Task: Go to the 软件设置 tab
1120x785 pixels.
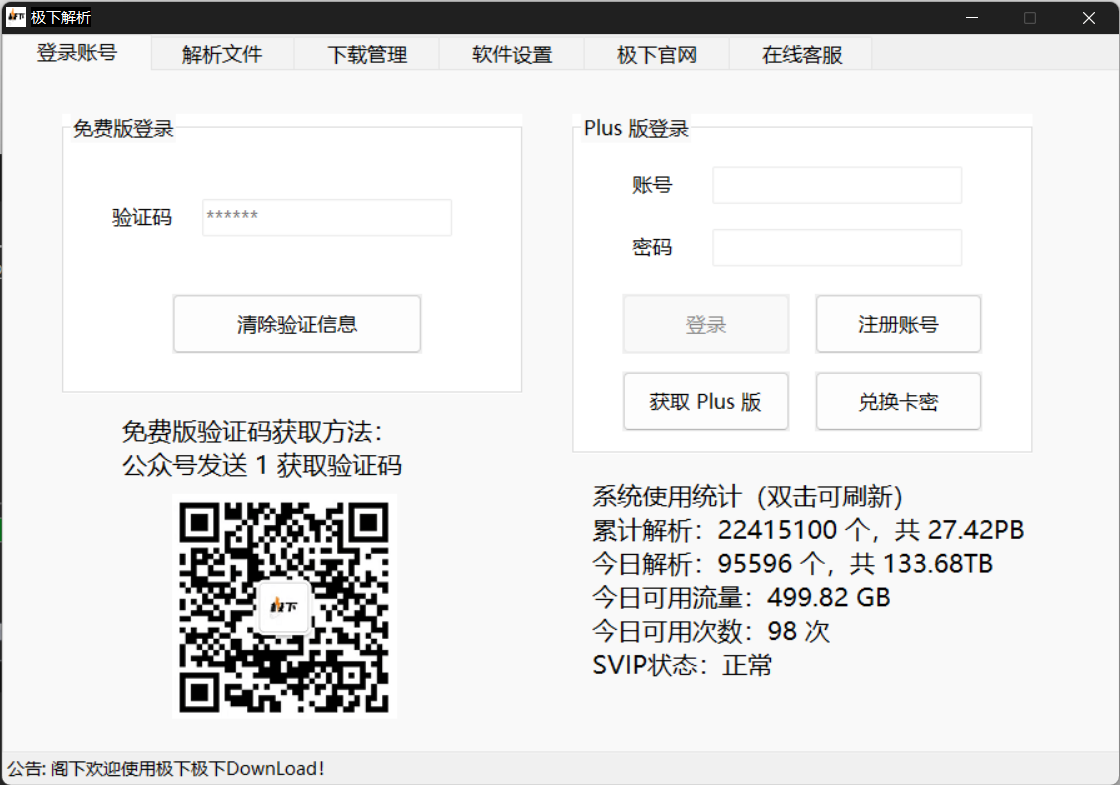Action: (x=512, y=54)
